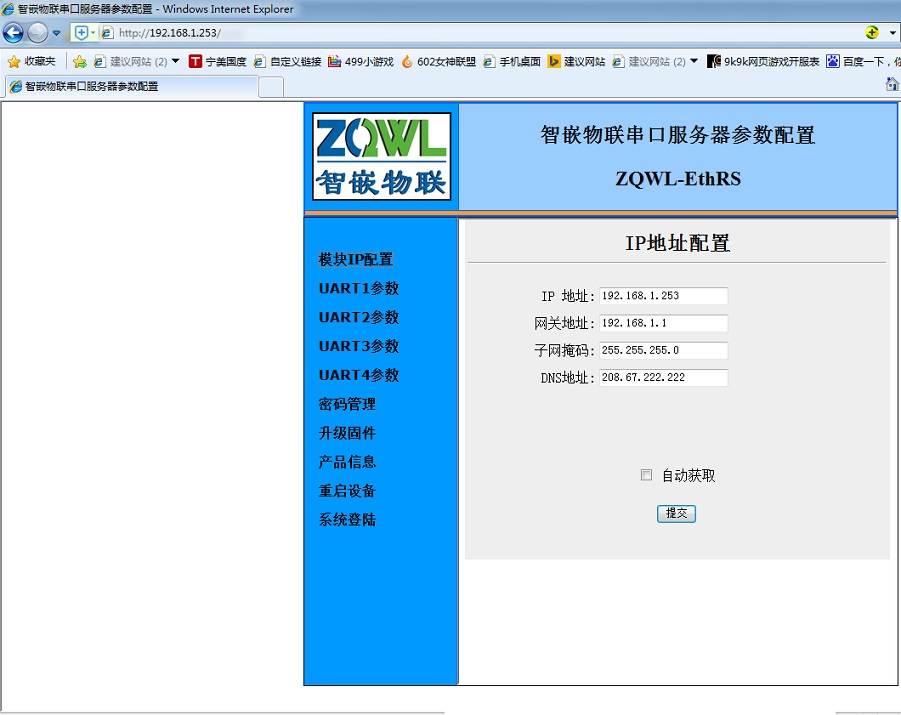Viewport: 901px width, 715px height.
Task: Open the 宁美国度 bookmark
Action: click(x=217, y=61)
